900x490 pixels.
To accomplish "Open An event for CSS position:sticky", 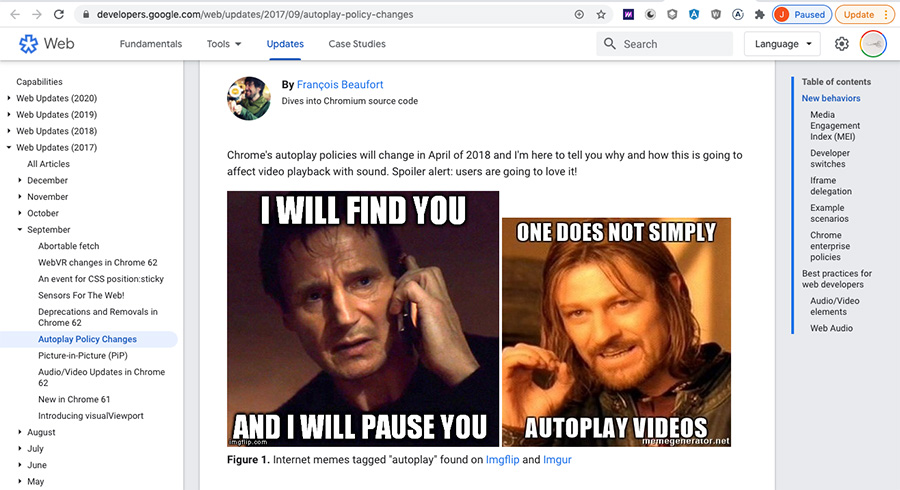I will [101, 279].
